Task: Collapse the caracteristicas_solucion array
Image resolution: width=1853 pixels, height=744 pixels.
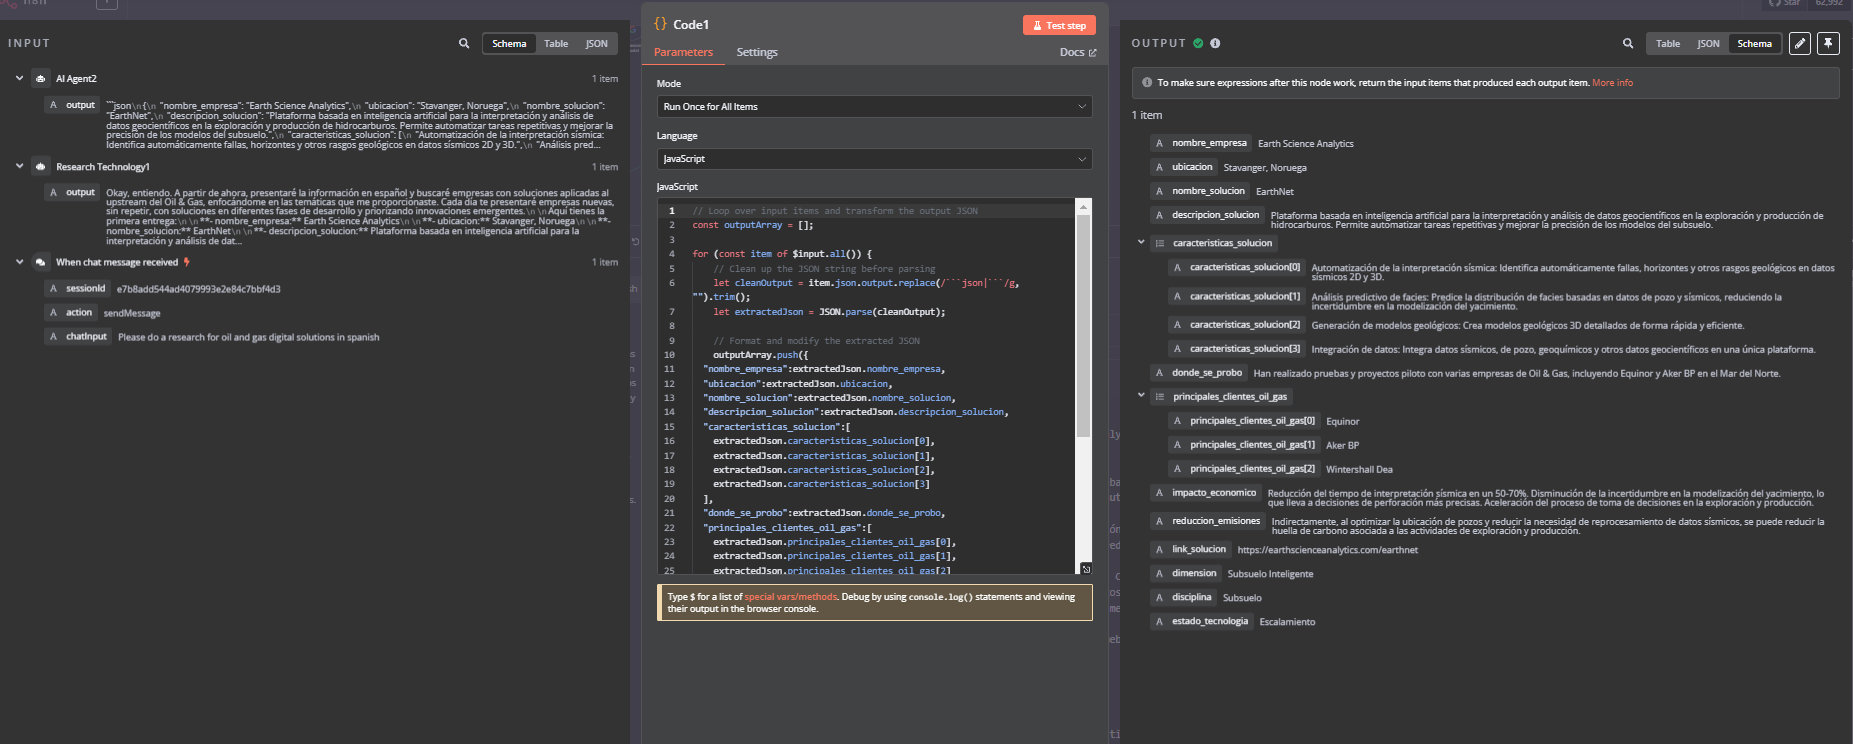Action: pos(1141,242)
